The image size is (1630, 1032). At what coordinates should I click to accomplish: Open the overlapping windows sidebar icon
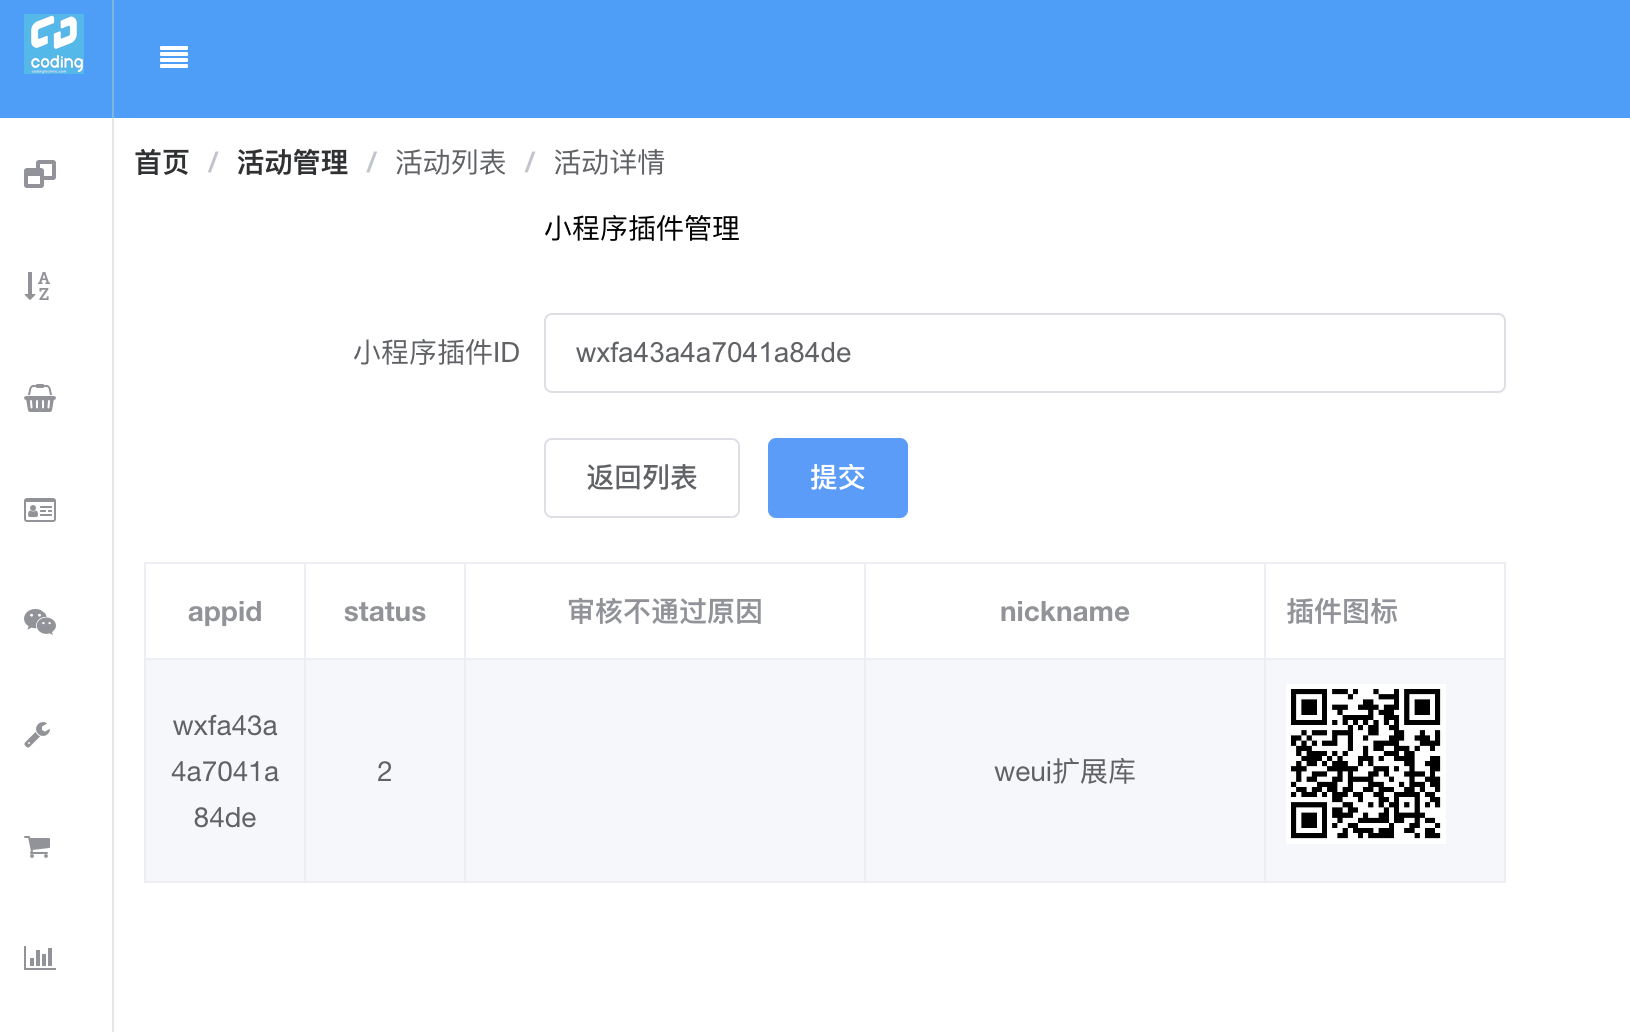(x=40, y=175)
